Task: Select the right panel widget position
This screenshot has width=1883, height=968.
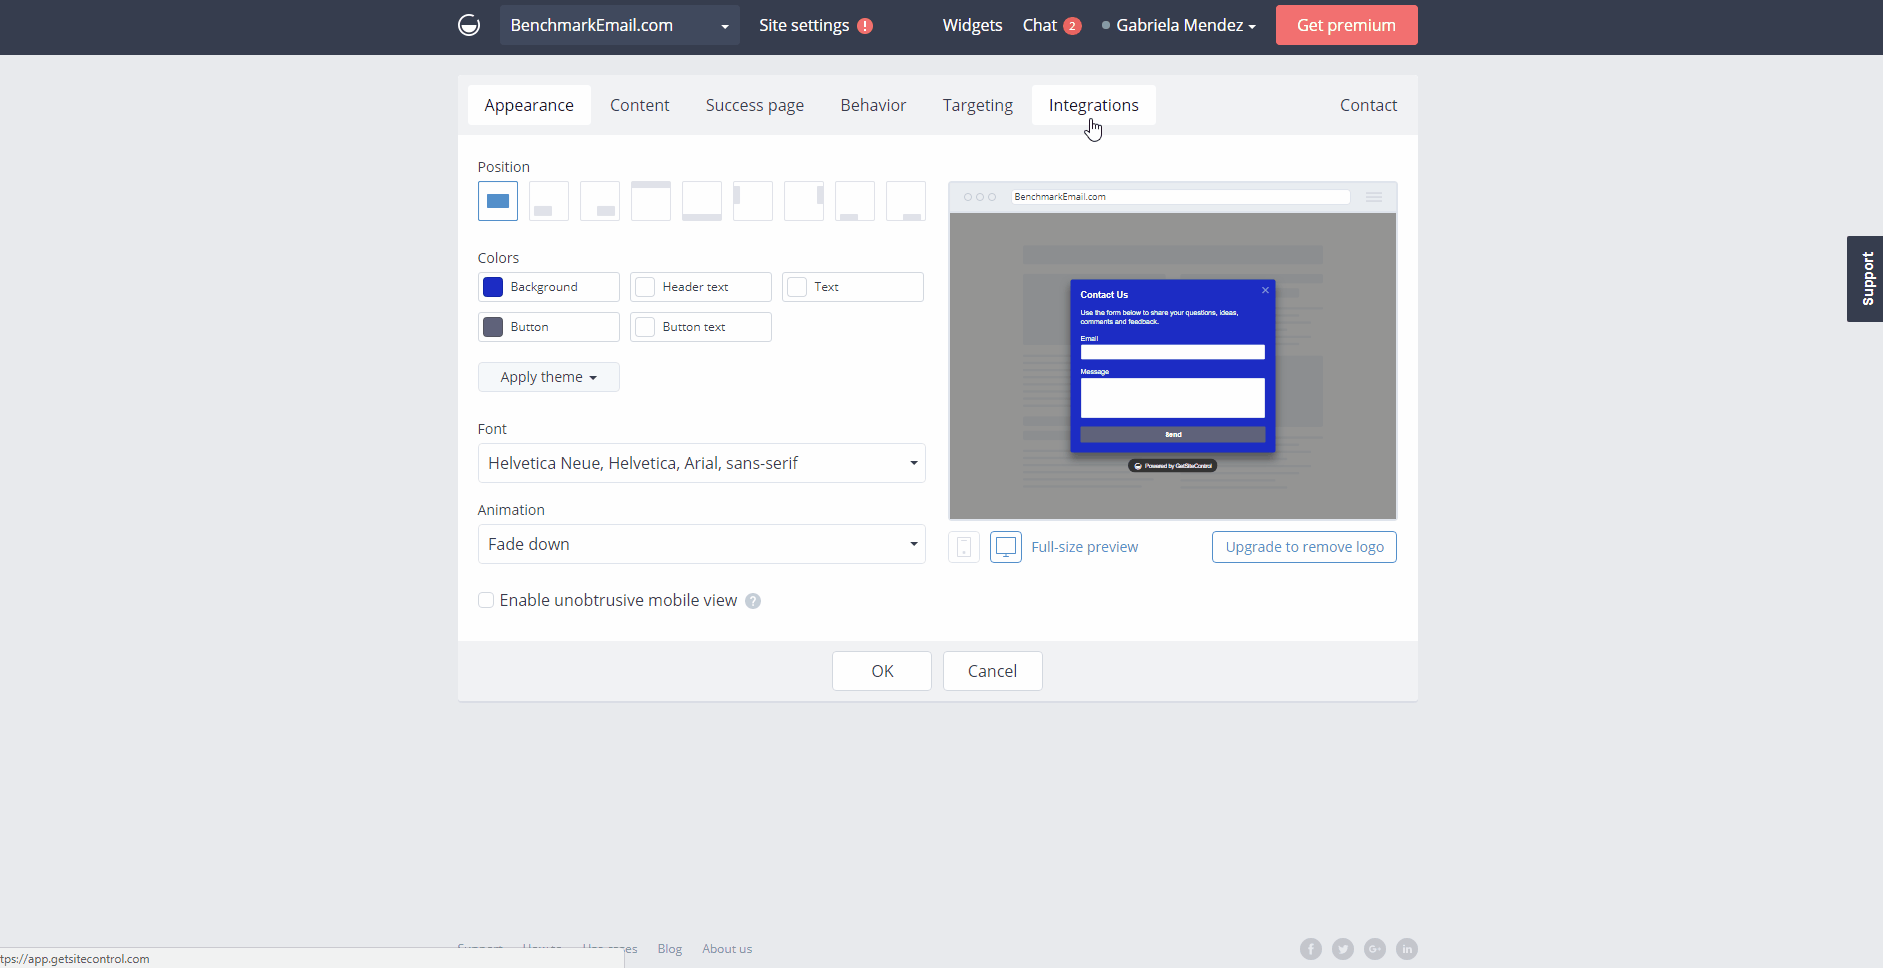Action: coord(804,200)
